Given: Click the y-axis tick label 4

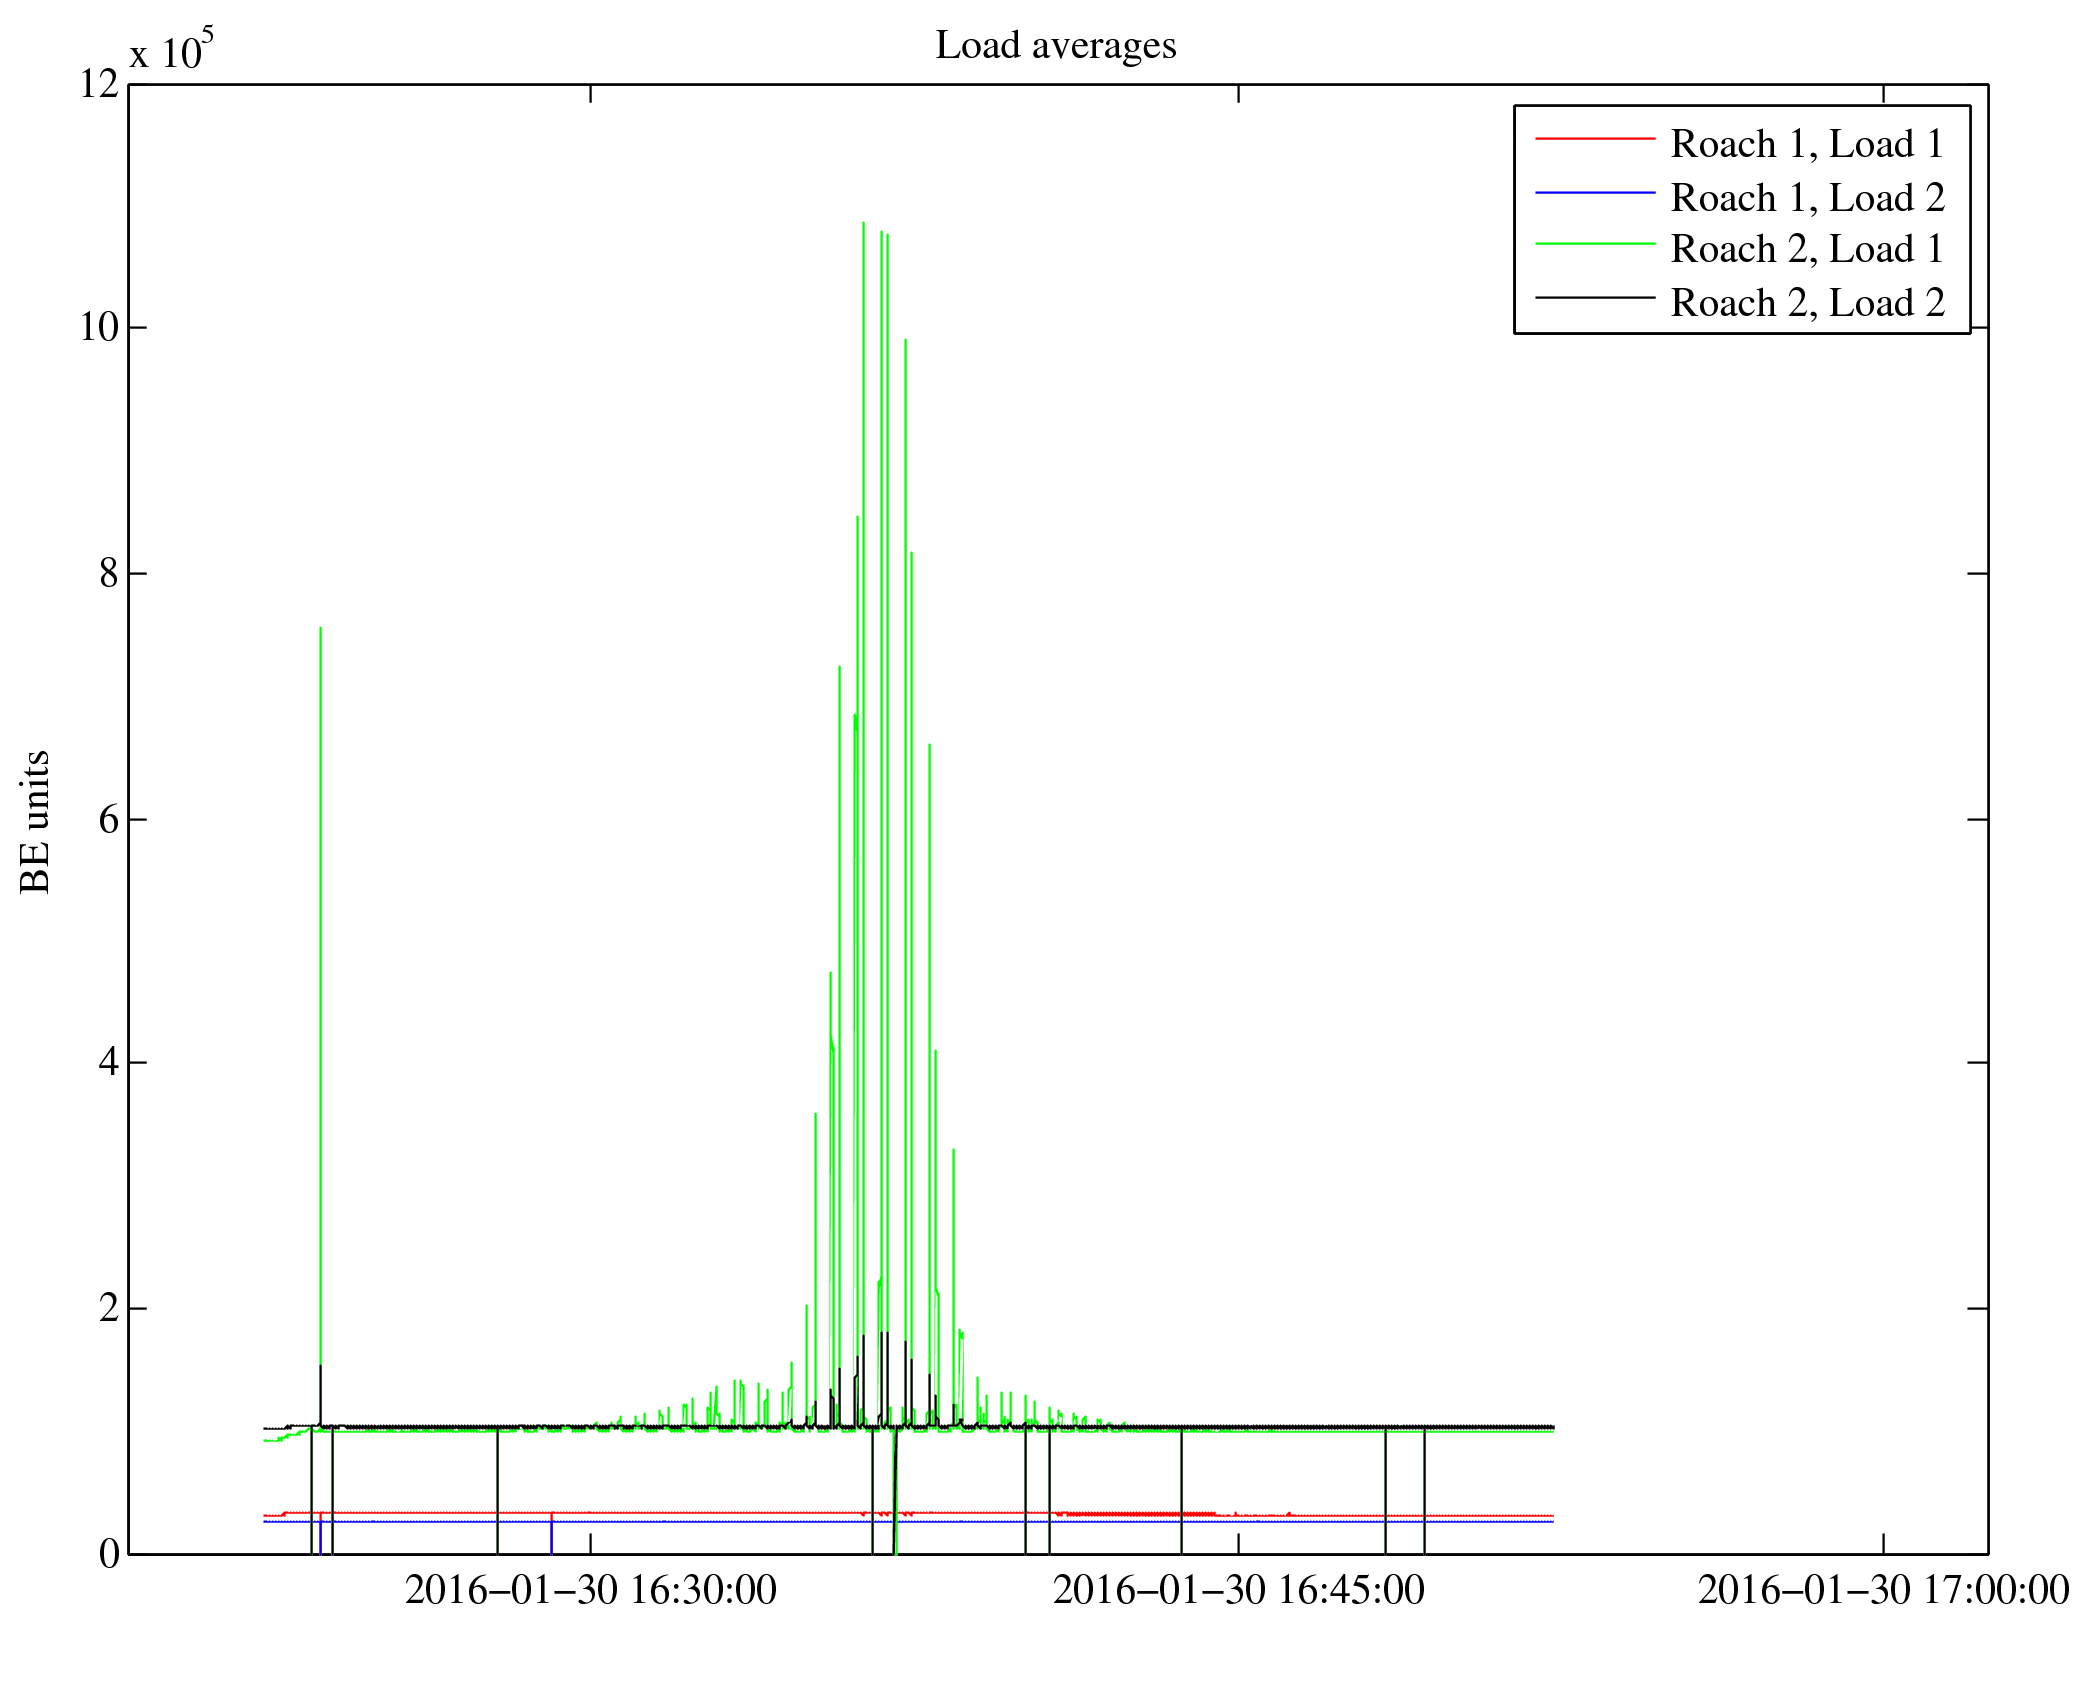Looking at the screenshot, I should click(x=108, y=1062).
